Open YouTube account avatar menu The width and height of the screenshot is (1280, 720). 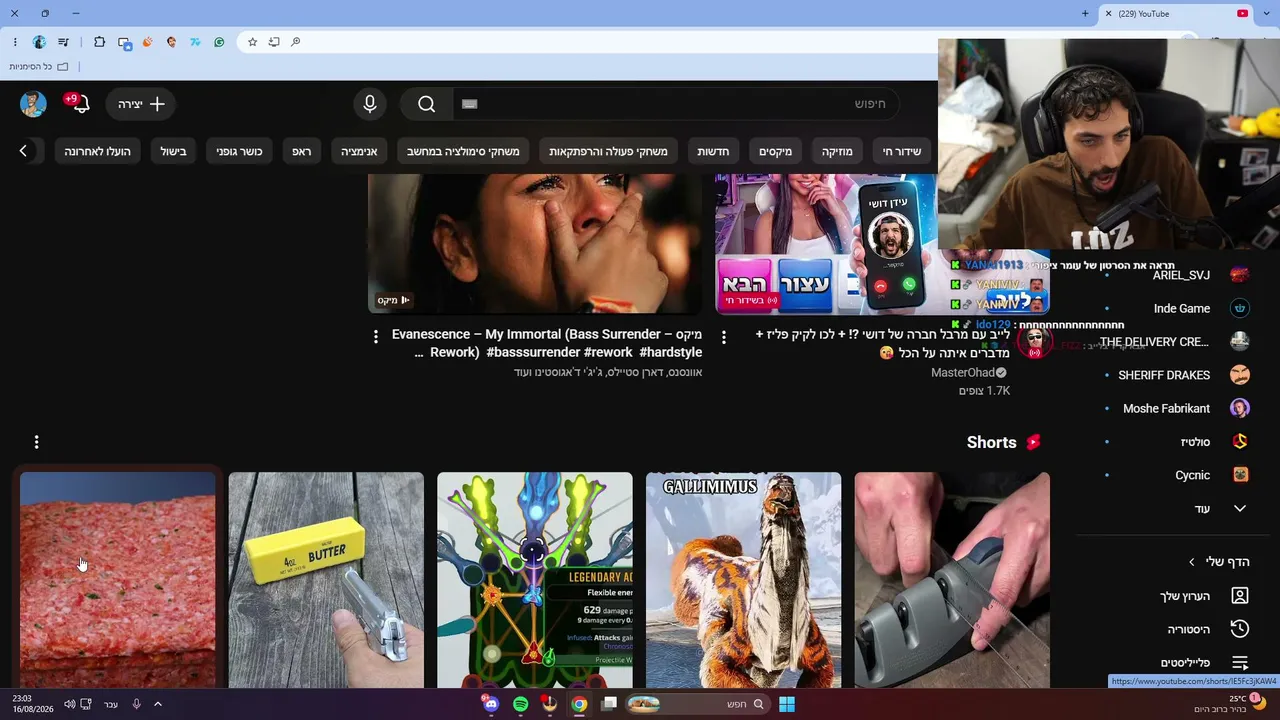tap(33, 104)
